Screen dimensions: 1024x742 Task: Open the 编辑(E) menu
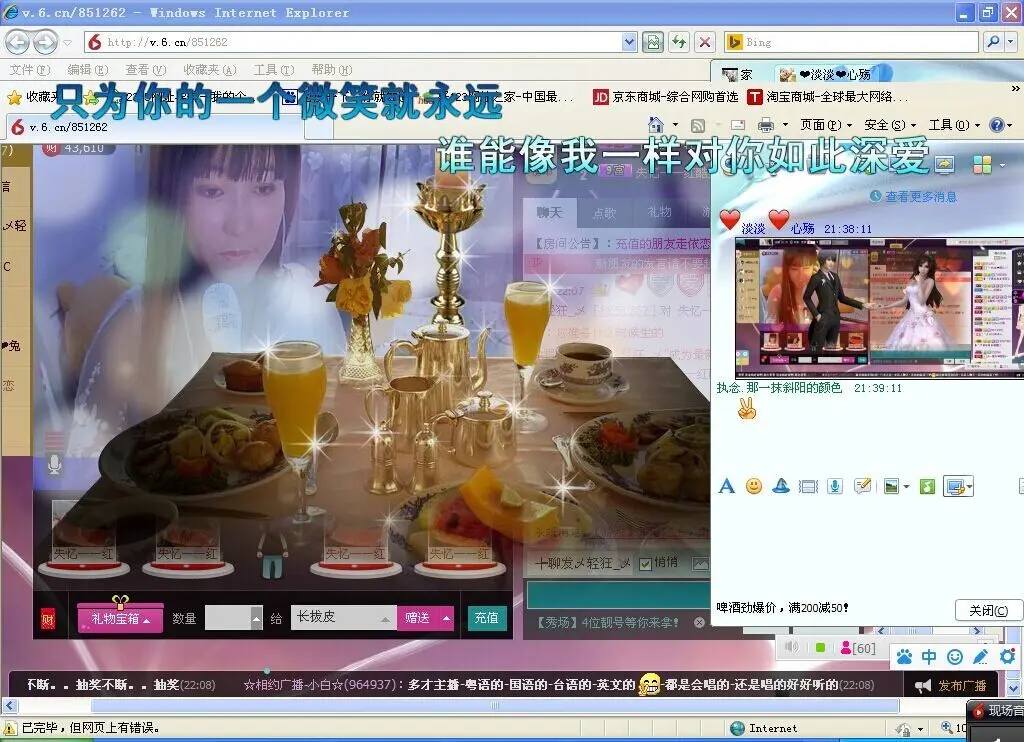click(x=88, y=70)
